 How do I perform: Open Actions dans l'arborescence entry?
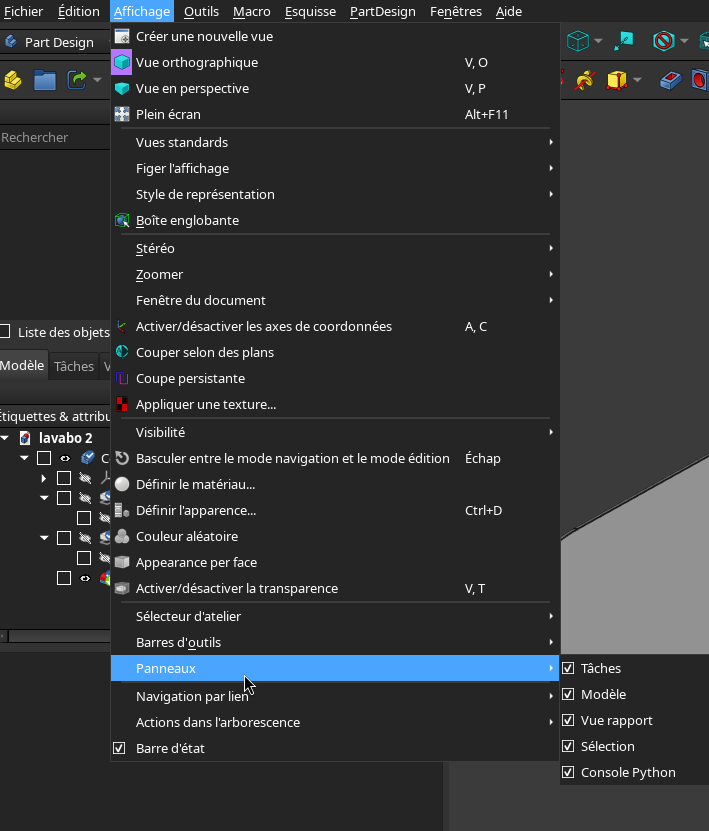(x=335, y=722)
